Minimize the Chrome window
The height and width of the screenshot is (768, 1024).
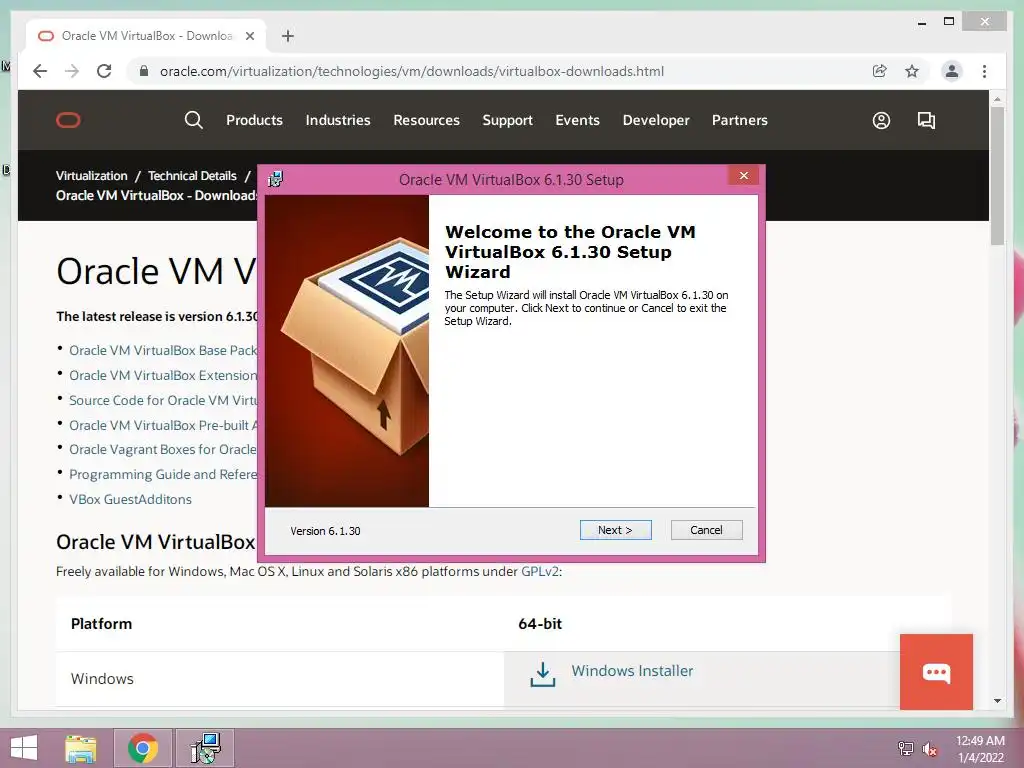921,22
